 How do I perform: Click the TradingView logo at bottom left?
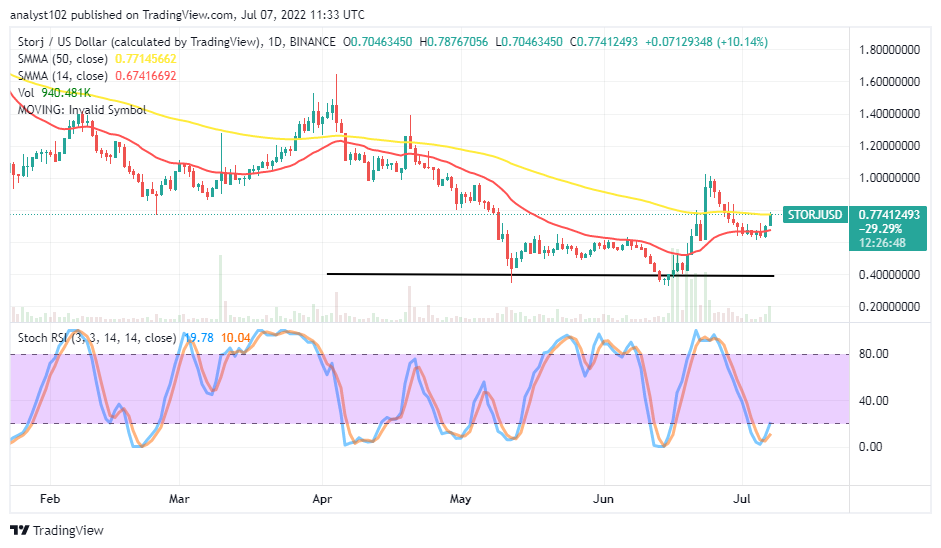tap(52, 531)
